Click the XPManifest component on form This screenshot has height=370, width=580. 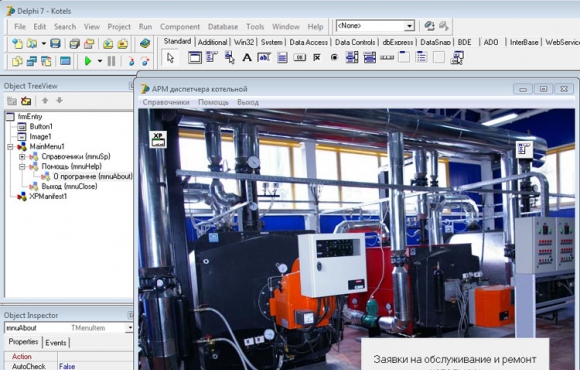tap(158, 139)
